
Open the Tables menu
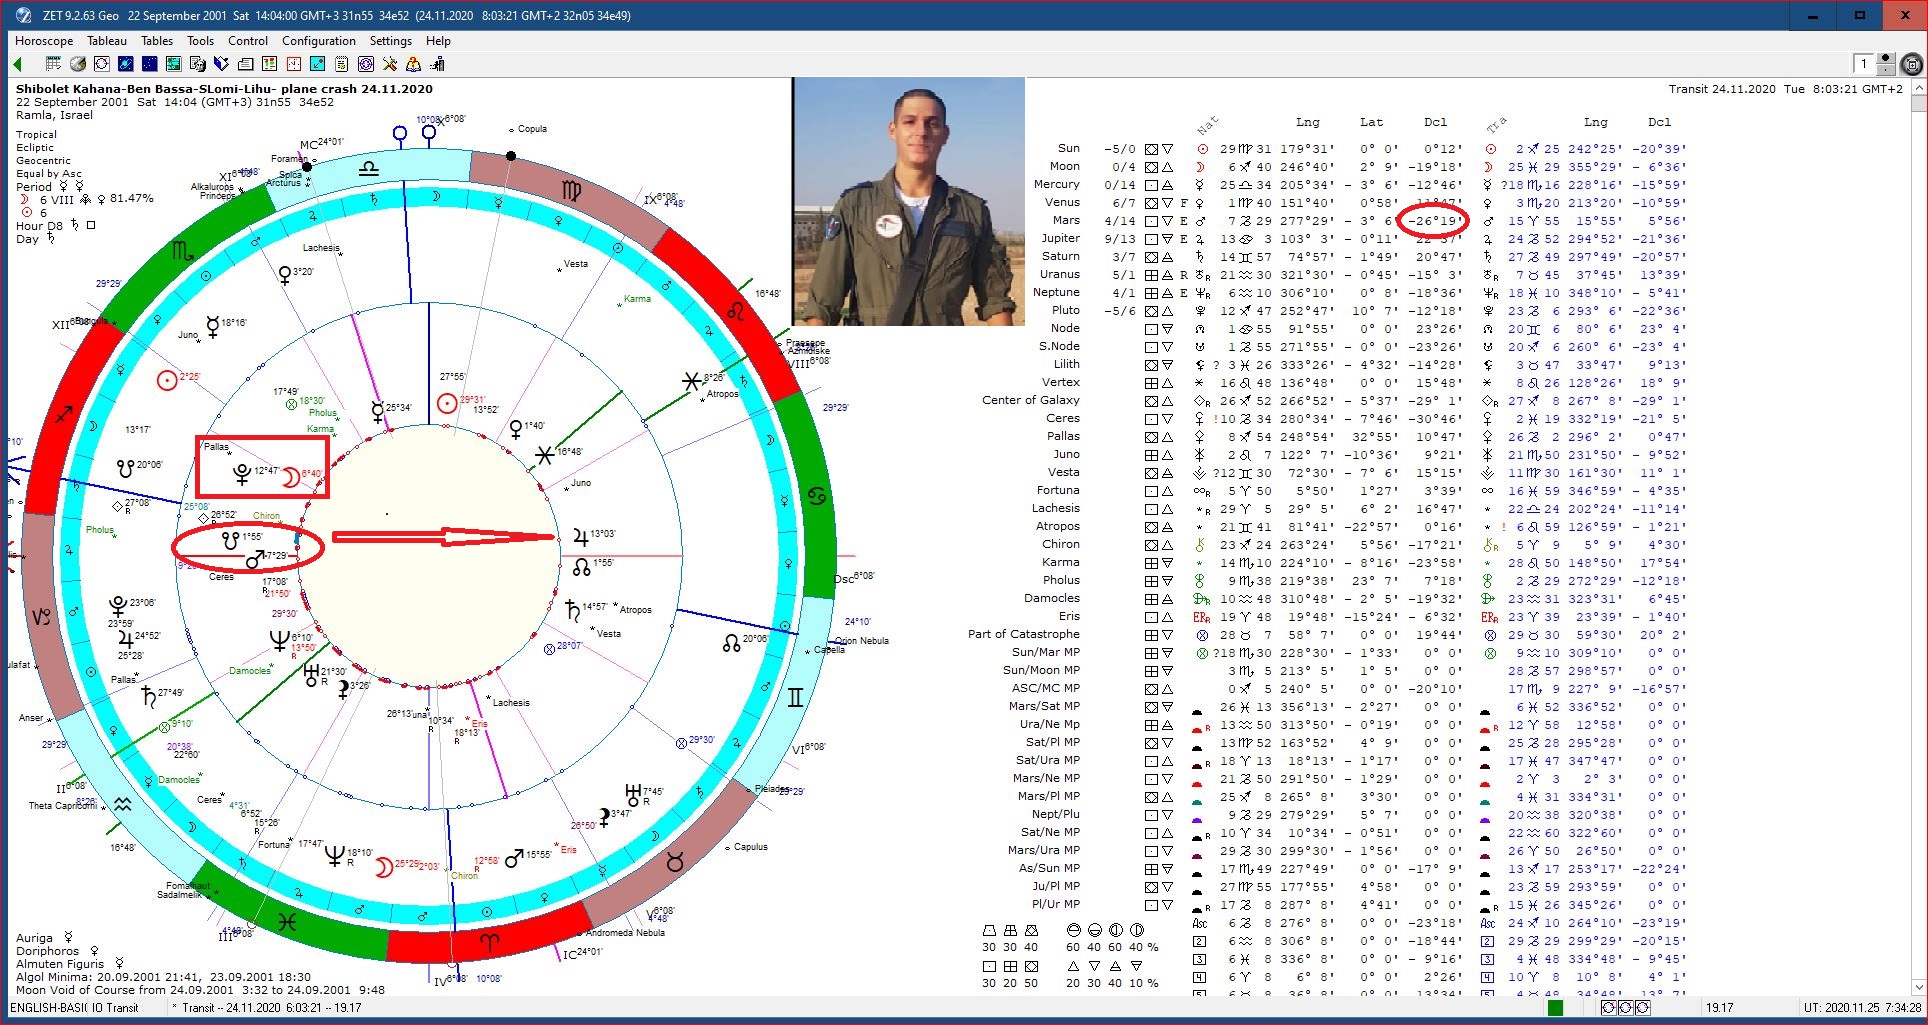pos(157,41)
